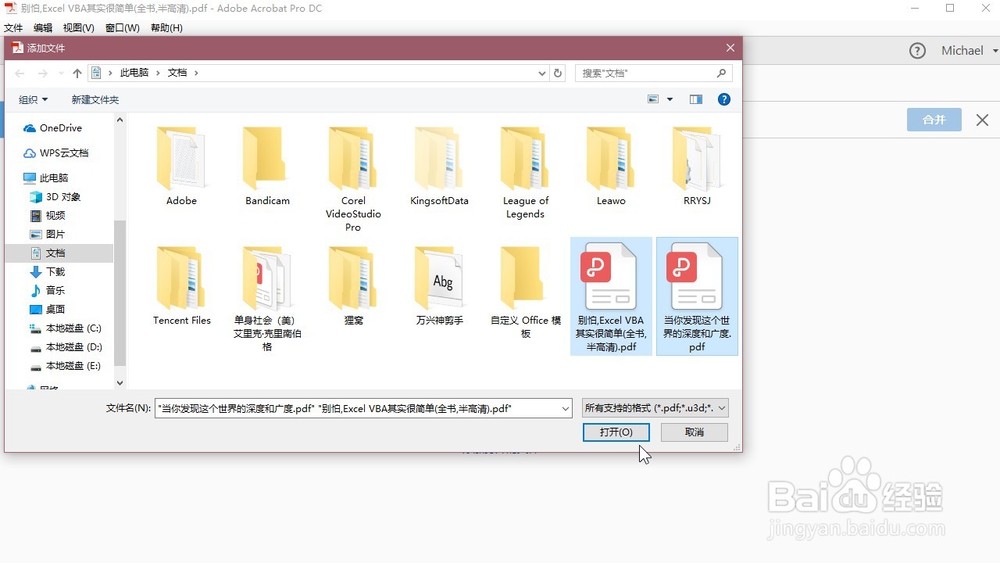Open the 窗口(W) menu
The image size is (1000, 563).
[x=122, y=28]
